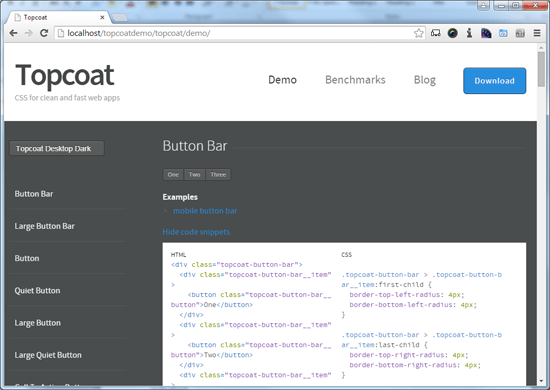Open a new tab next to Topcoat
This screenshot has height=390, width=550.
pyautogui.click(x=119, y=18)
